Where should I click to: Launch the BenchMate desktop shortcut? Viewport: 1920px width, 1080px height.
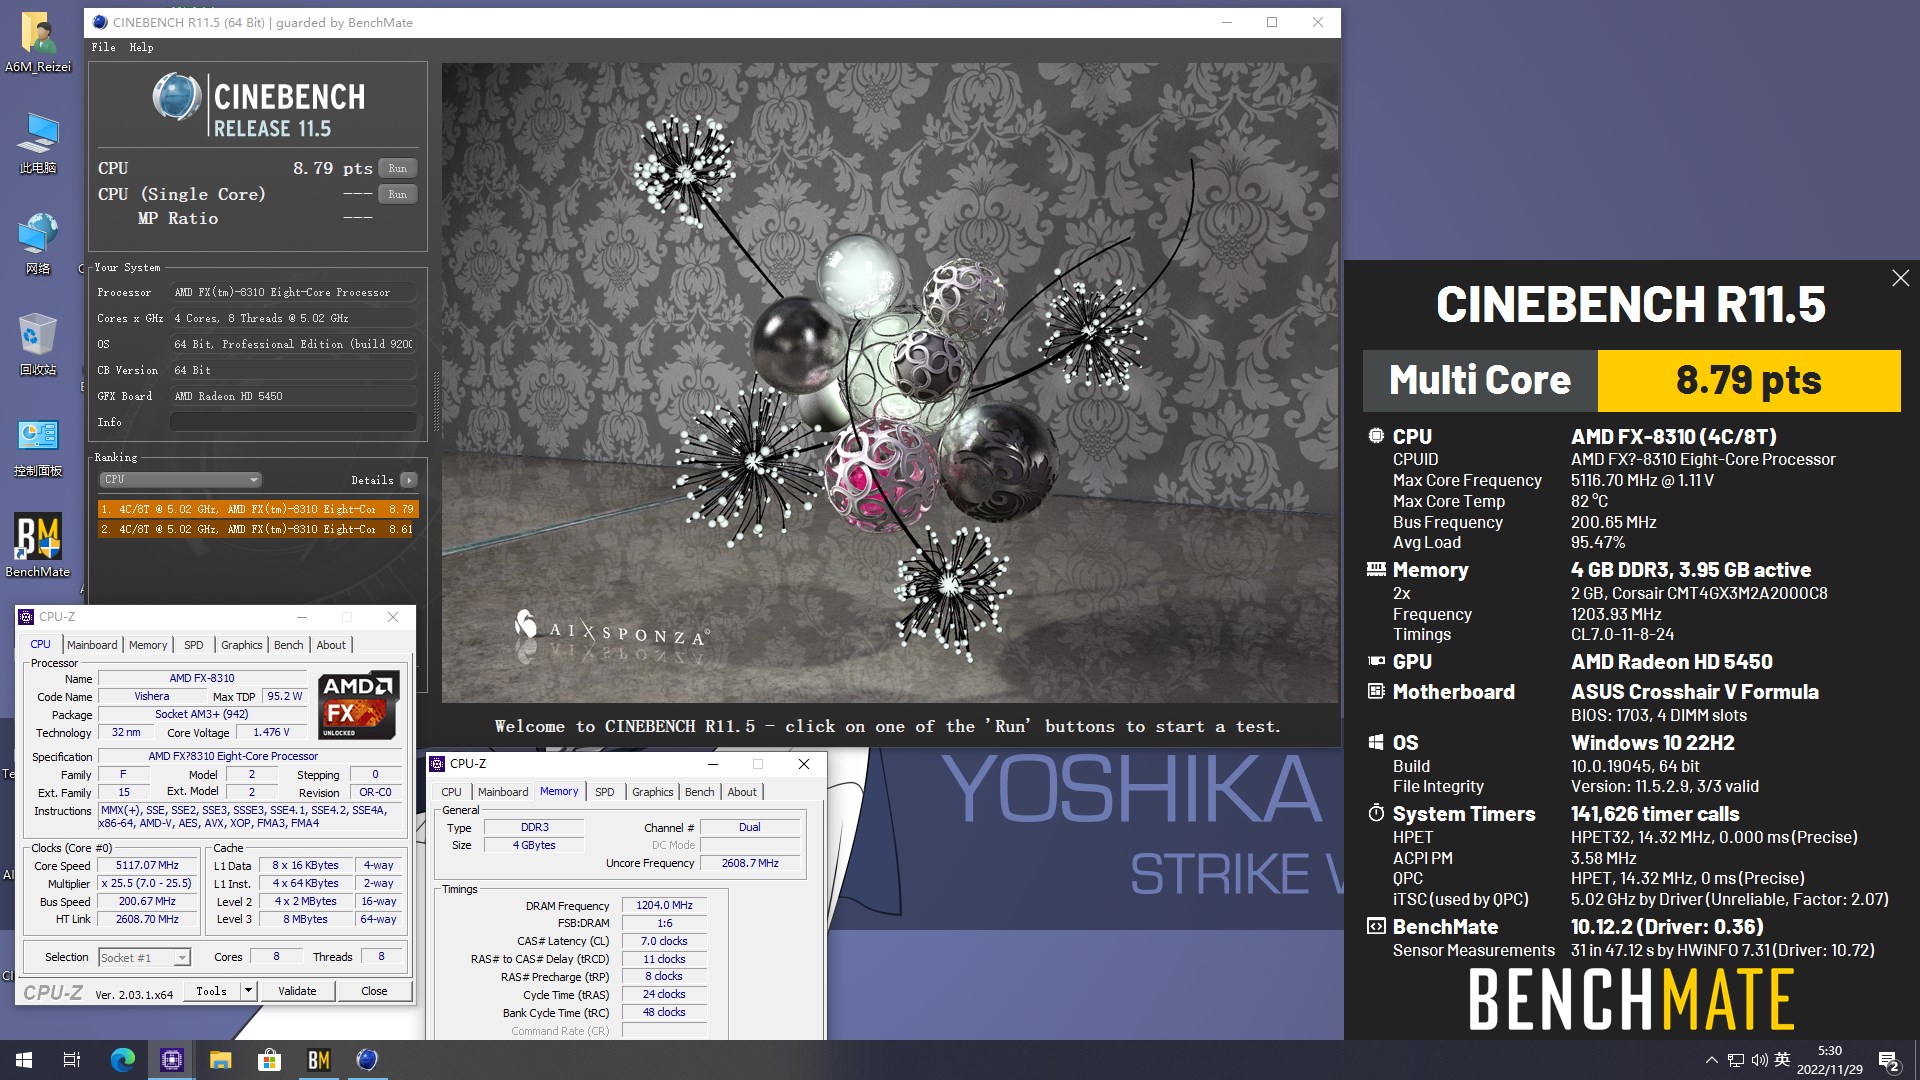tap(38, 546)
